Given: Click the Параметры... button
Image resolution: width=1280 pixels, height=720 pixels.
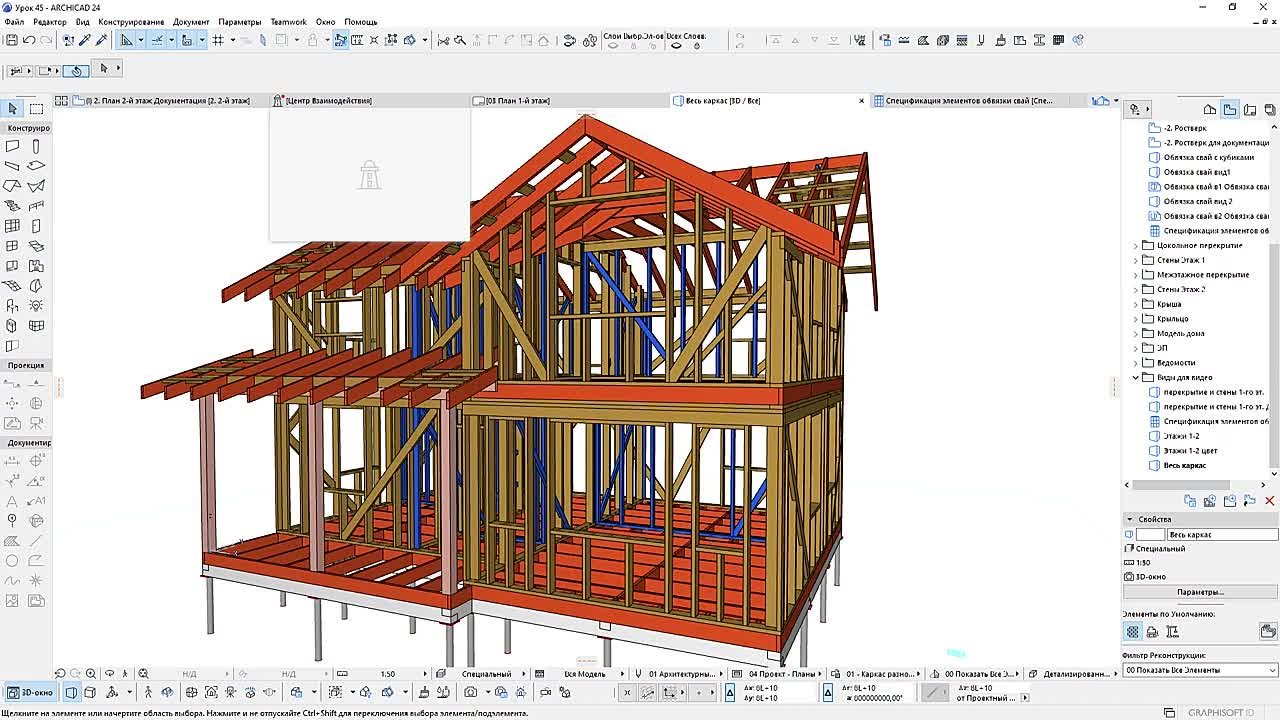Looking at the screenshot, I should tap(1200, 592).
